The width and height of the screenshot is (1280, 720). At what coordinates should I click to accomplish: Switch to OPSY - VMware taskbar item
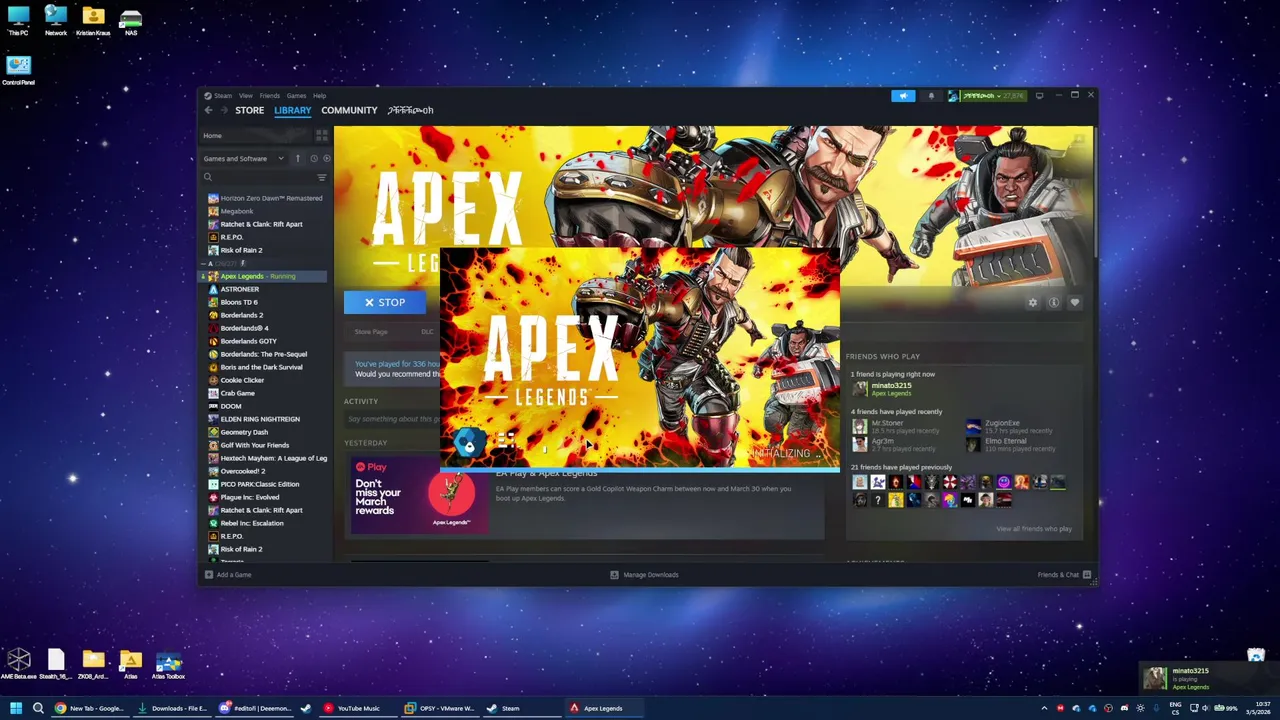pos(439,708)
